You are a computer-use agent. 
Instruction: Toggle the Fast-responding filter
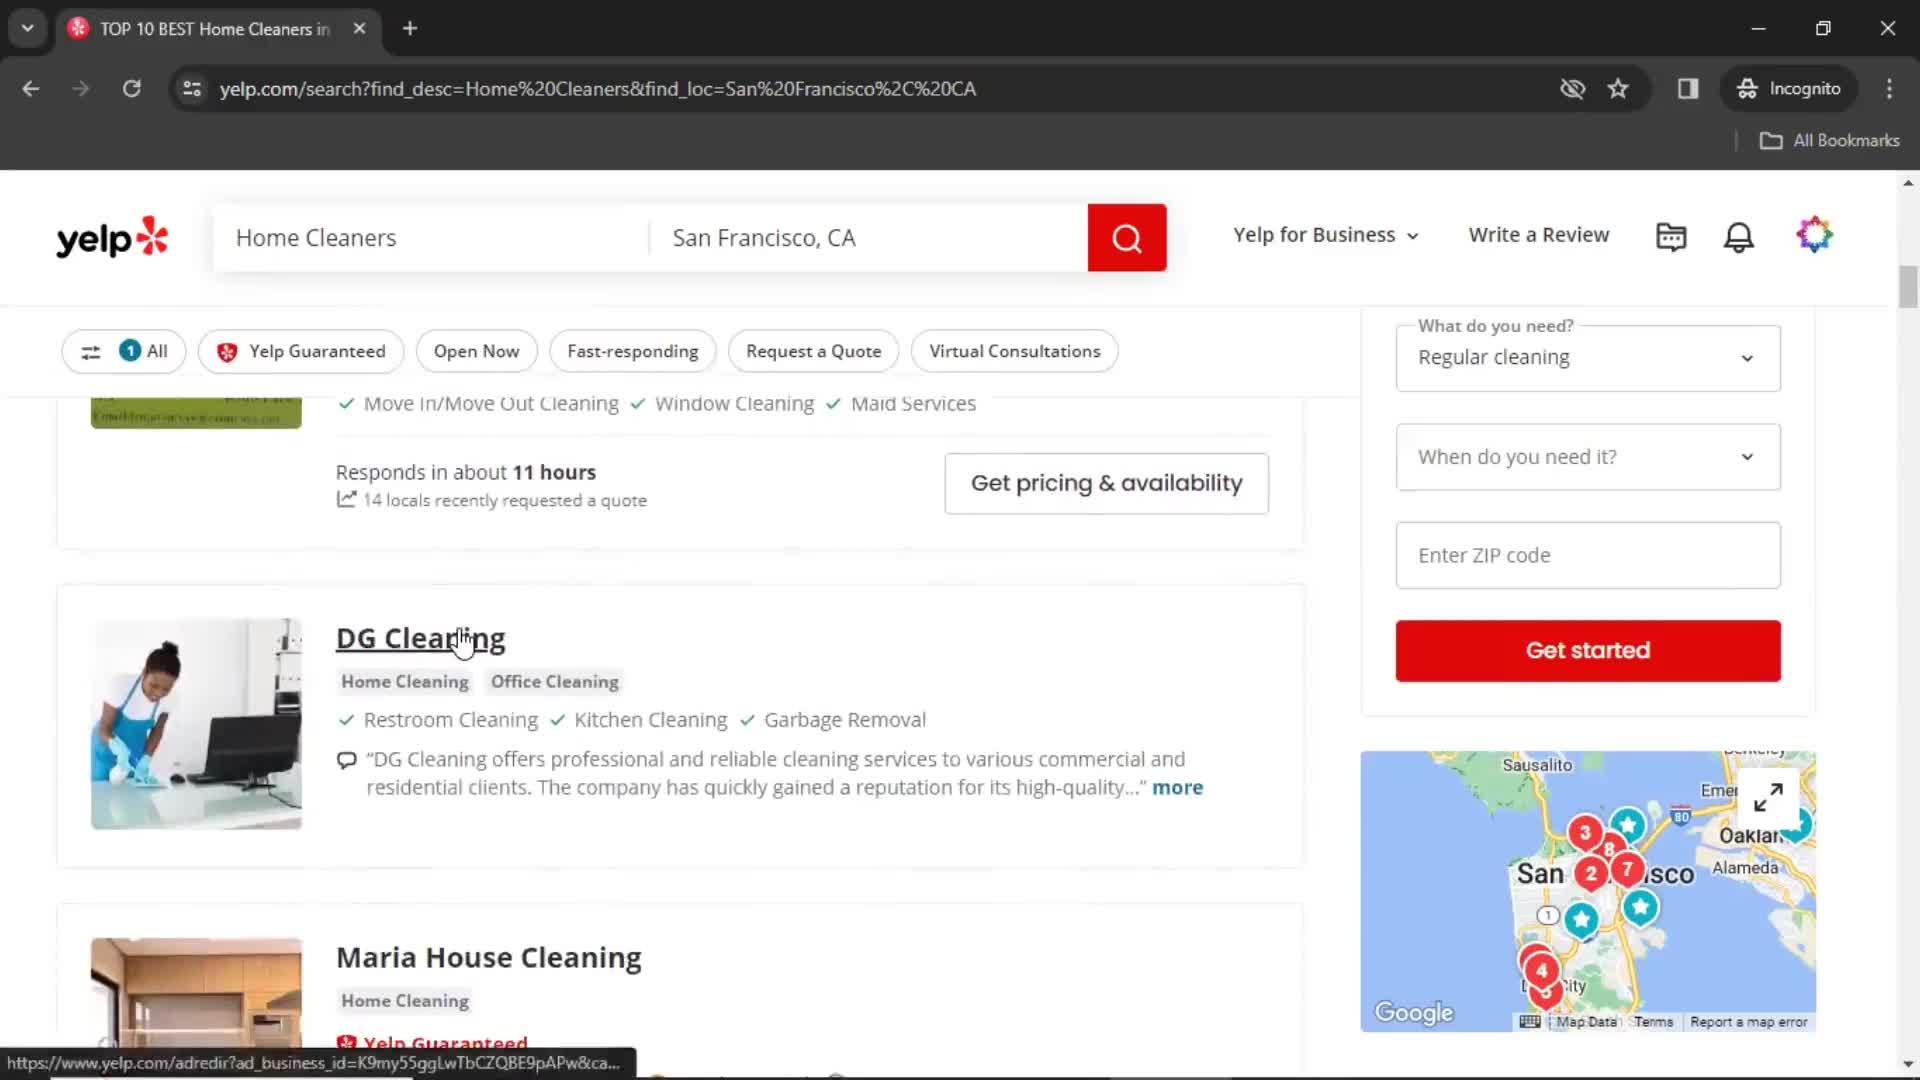point(633,349)
